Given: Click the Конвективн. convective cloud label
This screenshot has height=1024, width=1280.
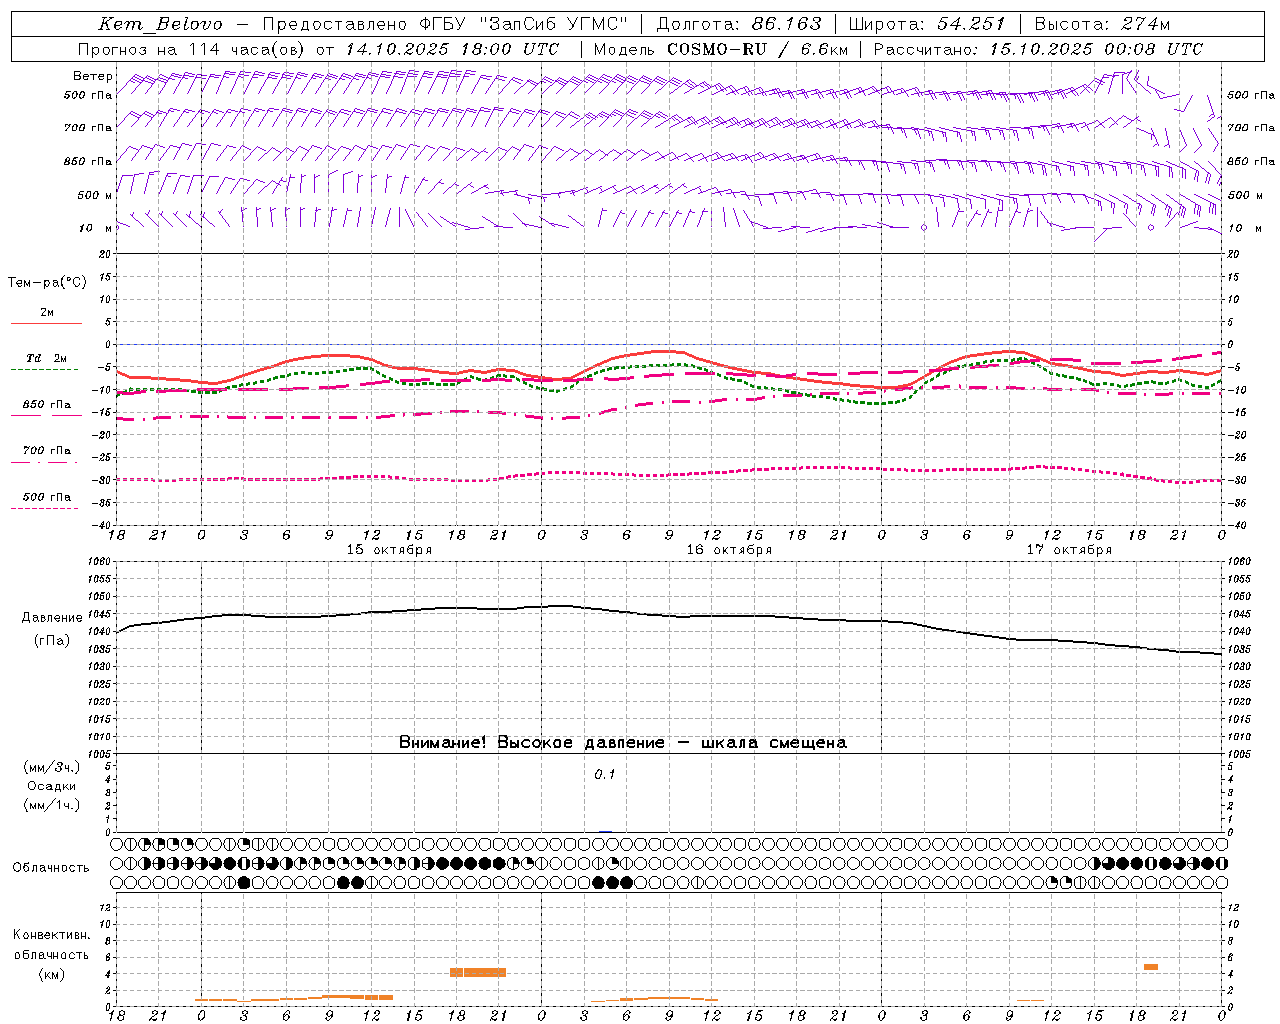Looking at the screenshot, I should point(51,935).
